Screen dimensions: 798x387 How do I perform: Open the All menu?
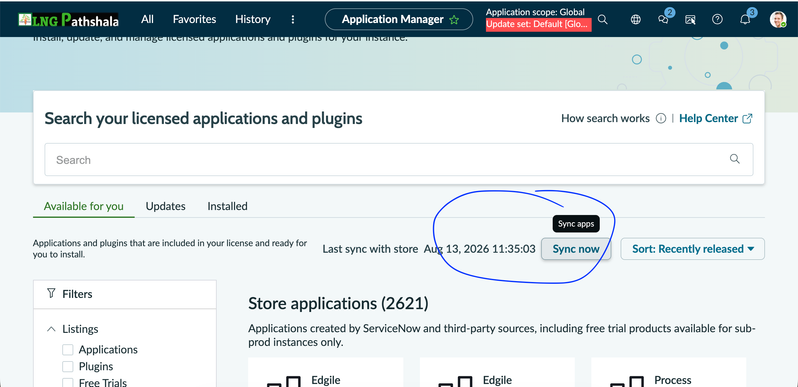click(147, 19)
